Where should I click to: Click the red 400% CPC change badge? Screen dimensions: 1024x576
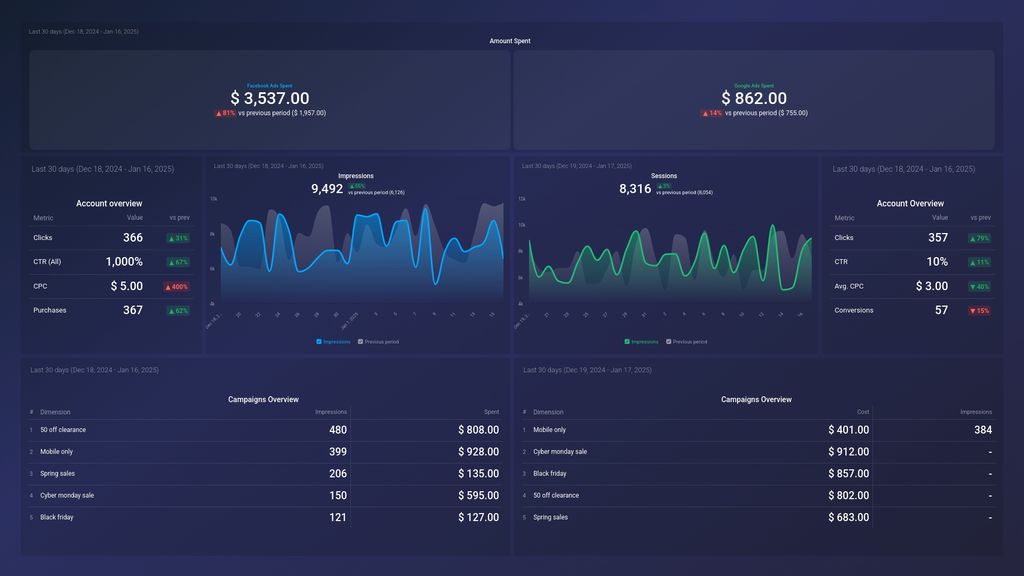[x=176, y=287]
